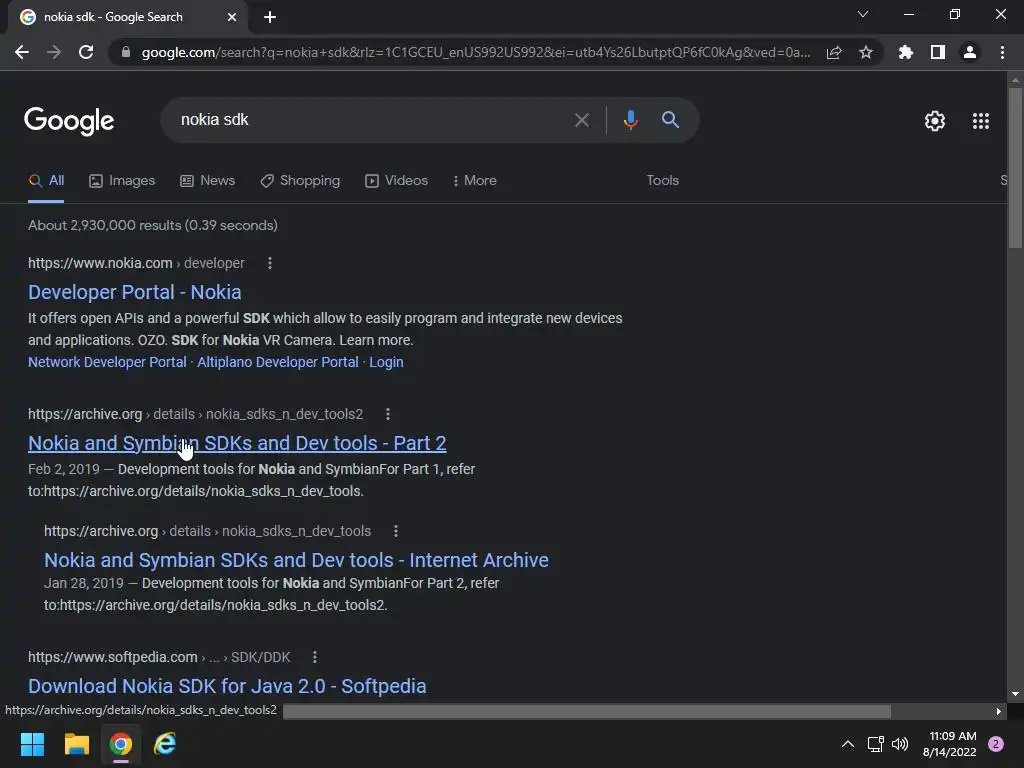Open Nokia and Symbian SDKs - Internet Archive result
This screenshot has width=1024, height=768.
[296, 560]
